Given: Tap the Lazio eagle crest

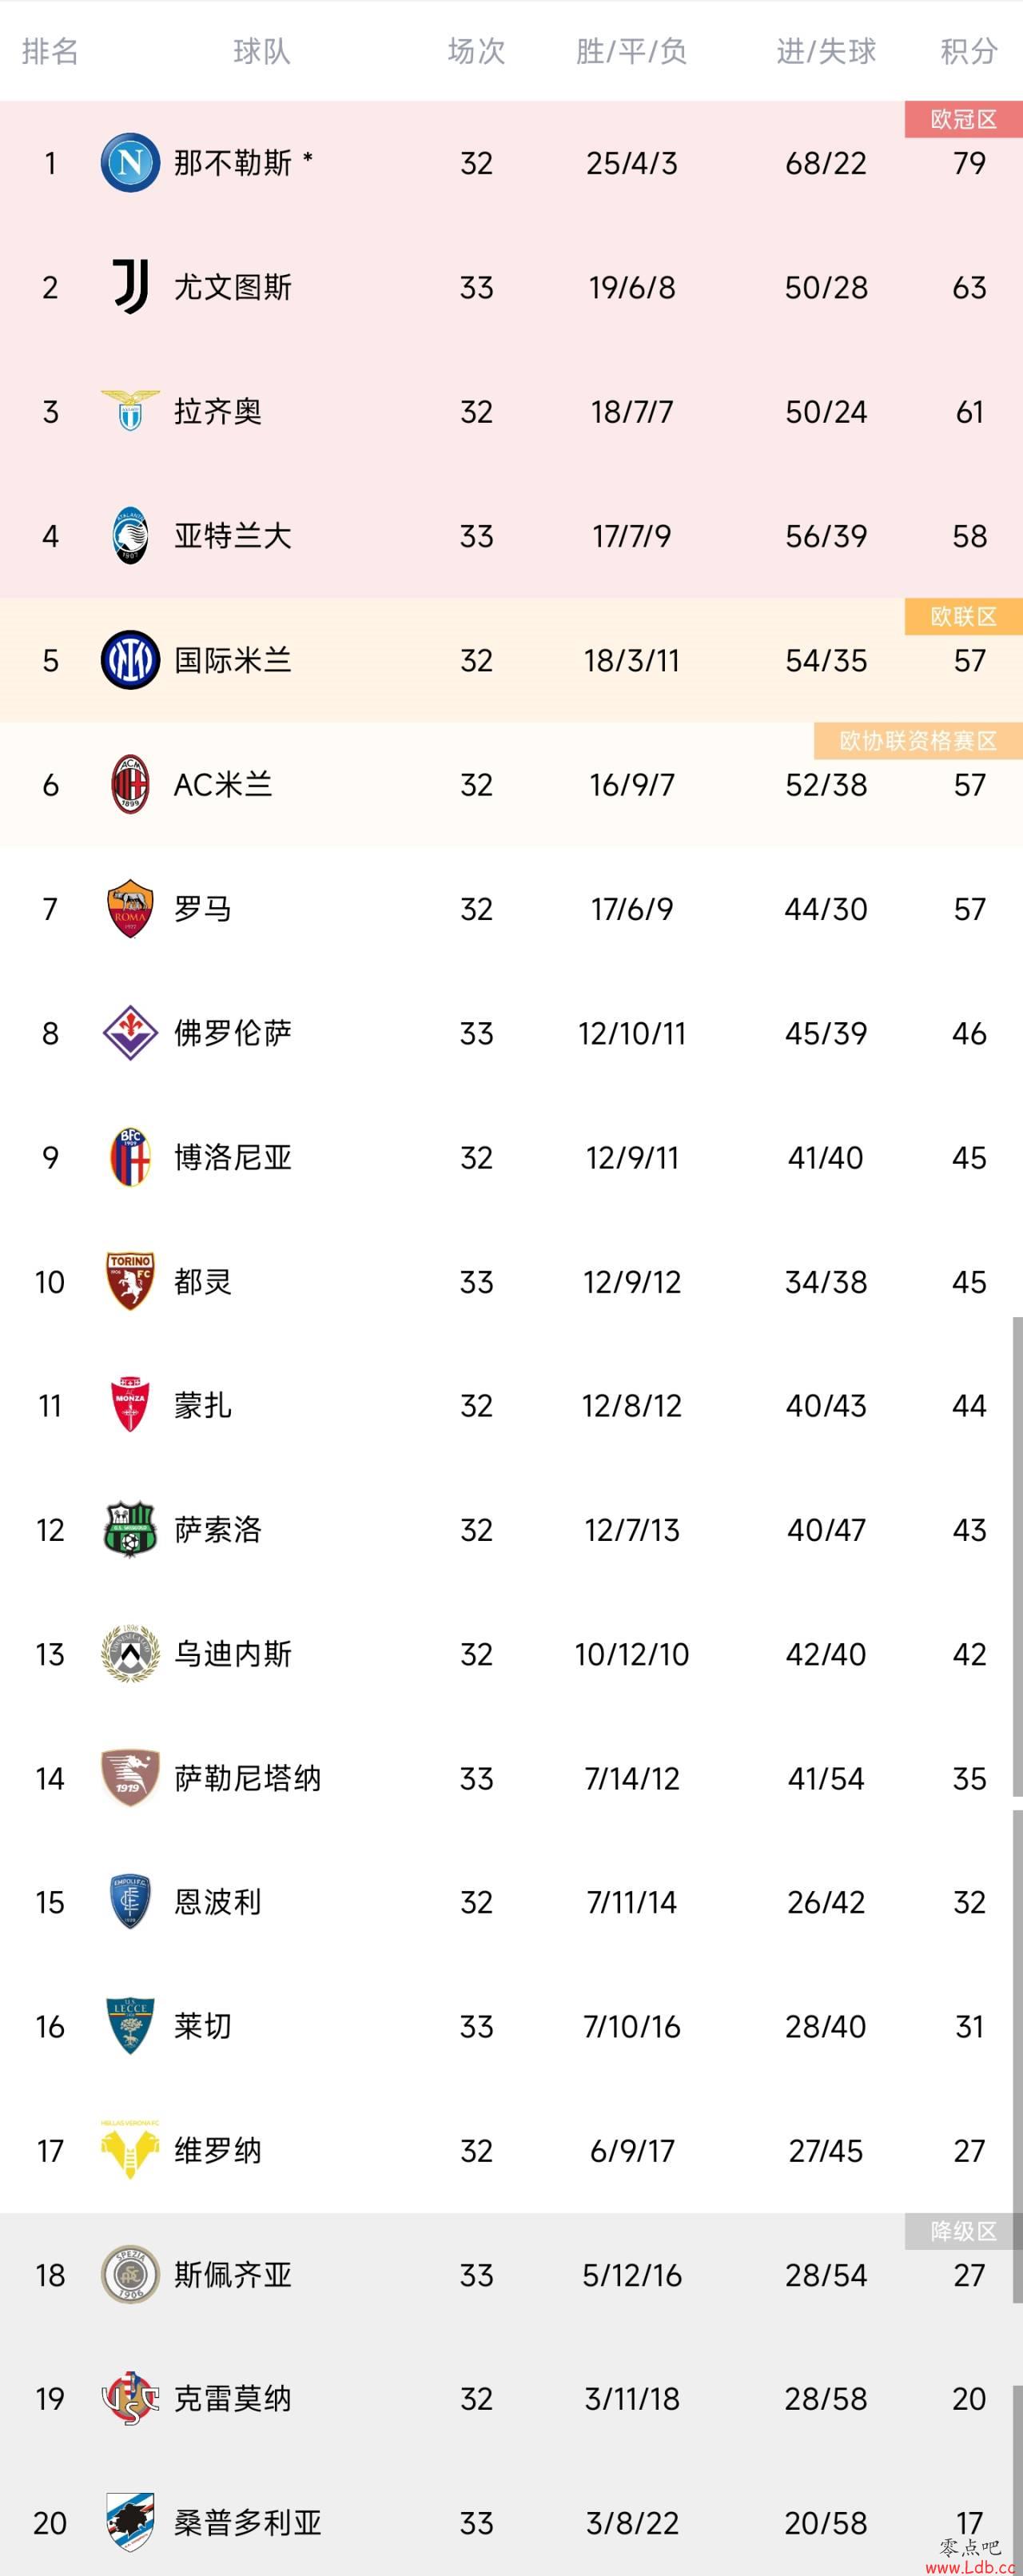Looking at the screenshot, I should click(x=130, y=411).
